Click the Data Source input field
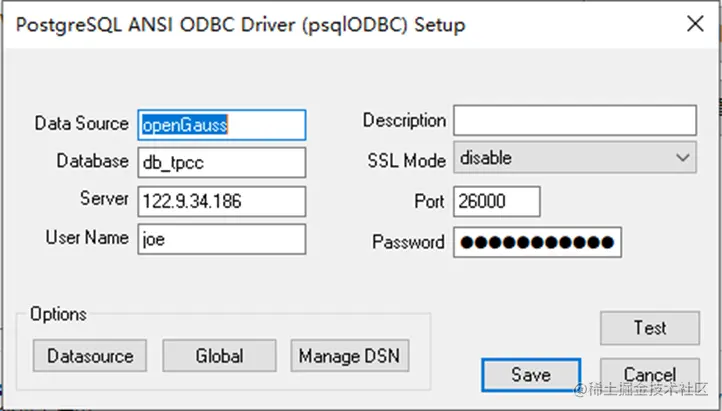The image size is (722, 411). click(x=221, y=124)
